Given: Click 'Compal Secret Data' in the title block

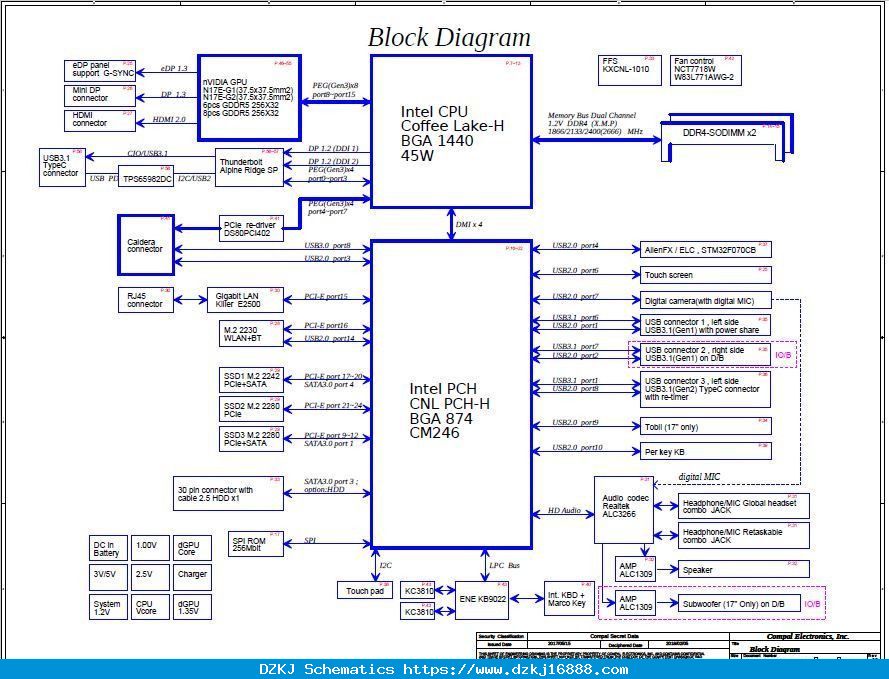Looking at the screenshot, I should point(614,636).
